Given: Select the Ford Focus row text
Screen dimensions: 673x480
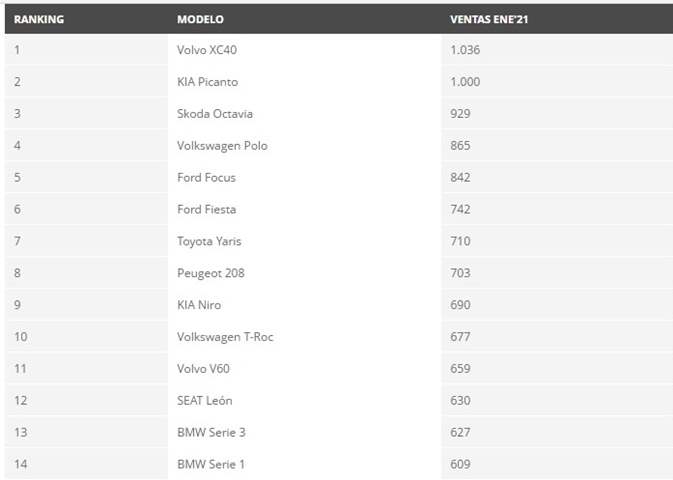Looking at the screenshot, I should [206, 178].
